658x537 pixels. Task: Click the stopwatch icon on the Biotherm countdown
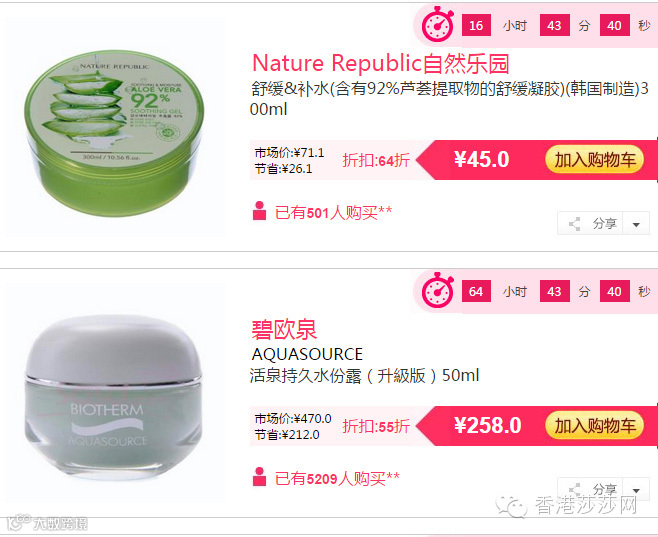pos(438,290)
